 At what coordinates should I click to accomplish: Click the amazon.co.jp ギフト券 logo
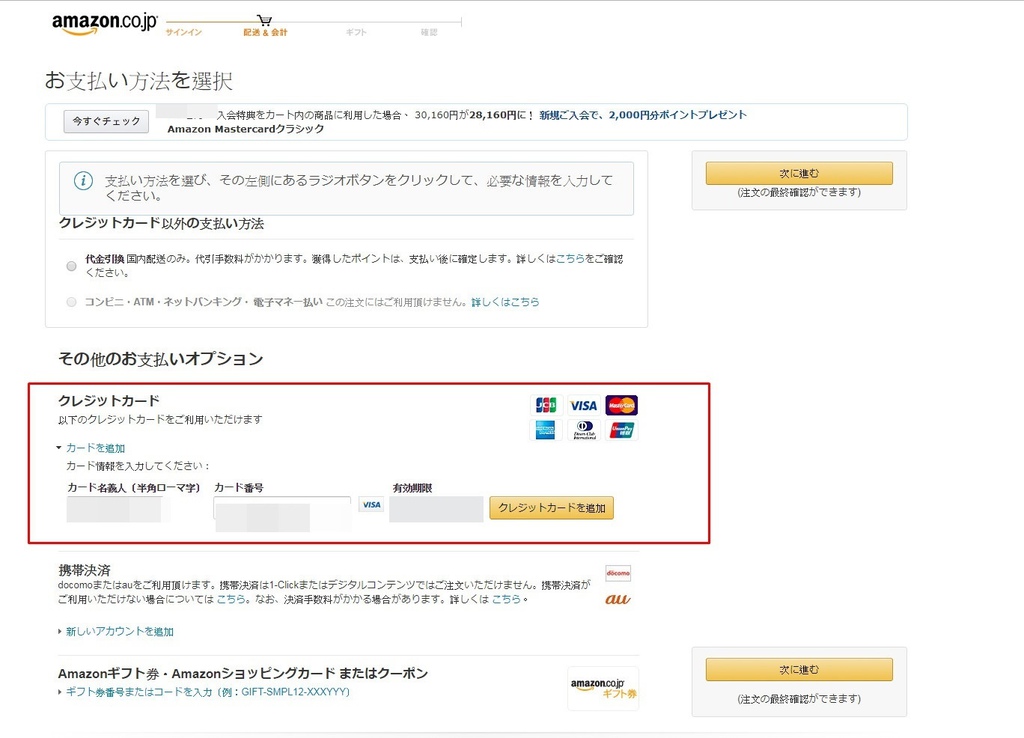click(x=603, y=688)
